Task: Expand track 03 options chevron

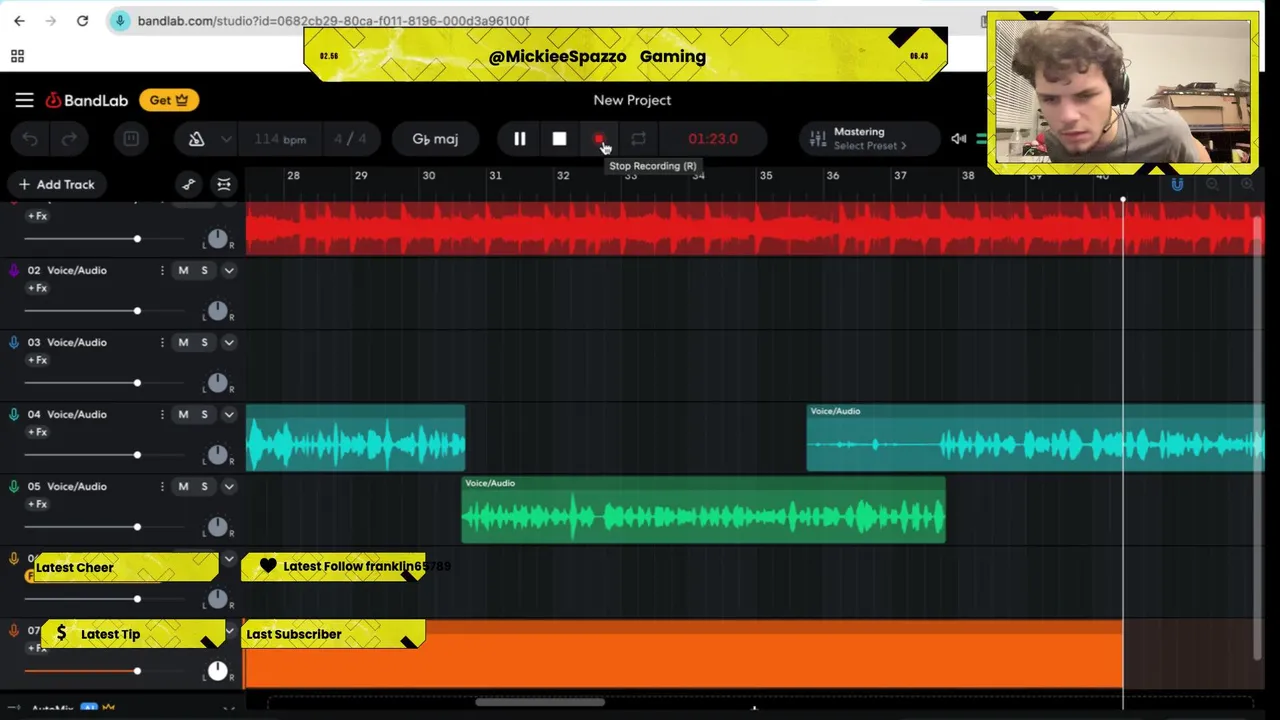Action: (229, 342)
